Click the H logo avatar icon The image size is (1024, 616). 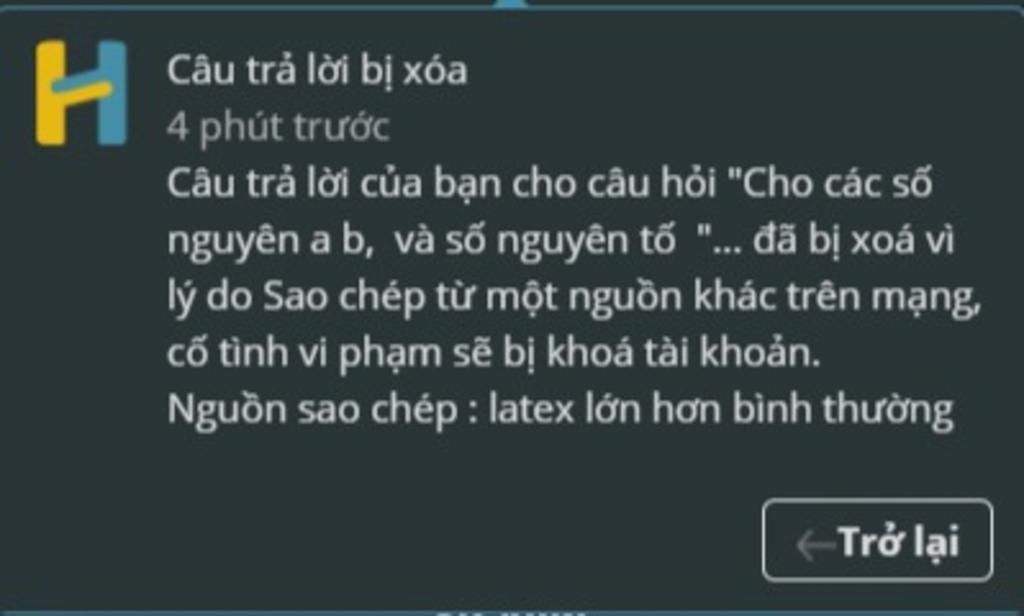(81, 93)
